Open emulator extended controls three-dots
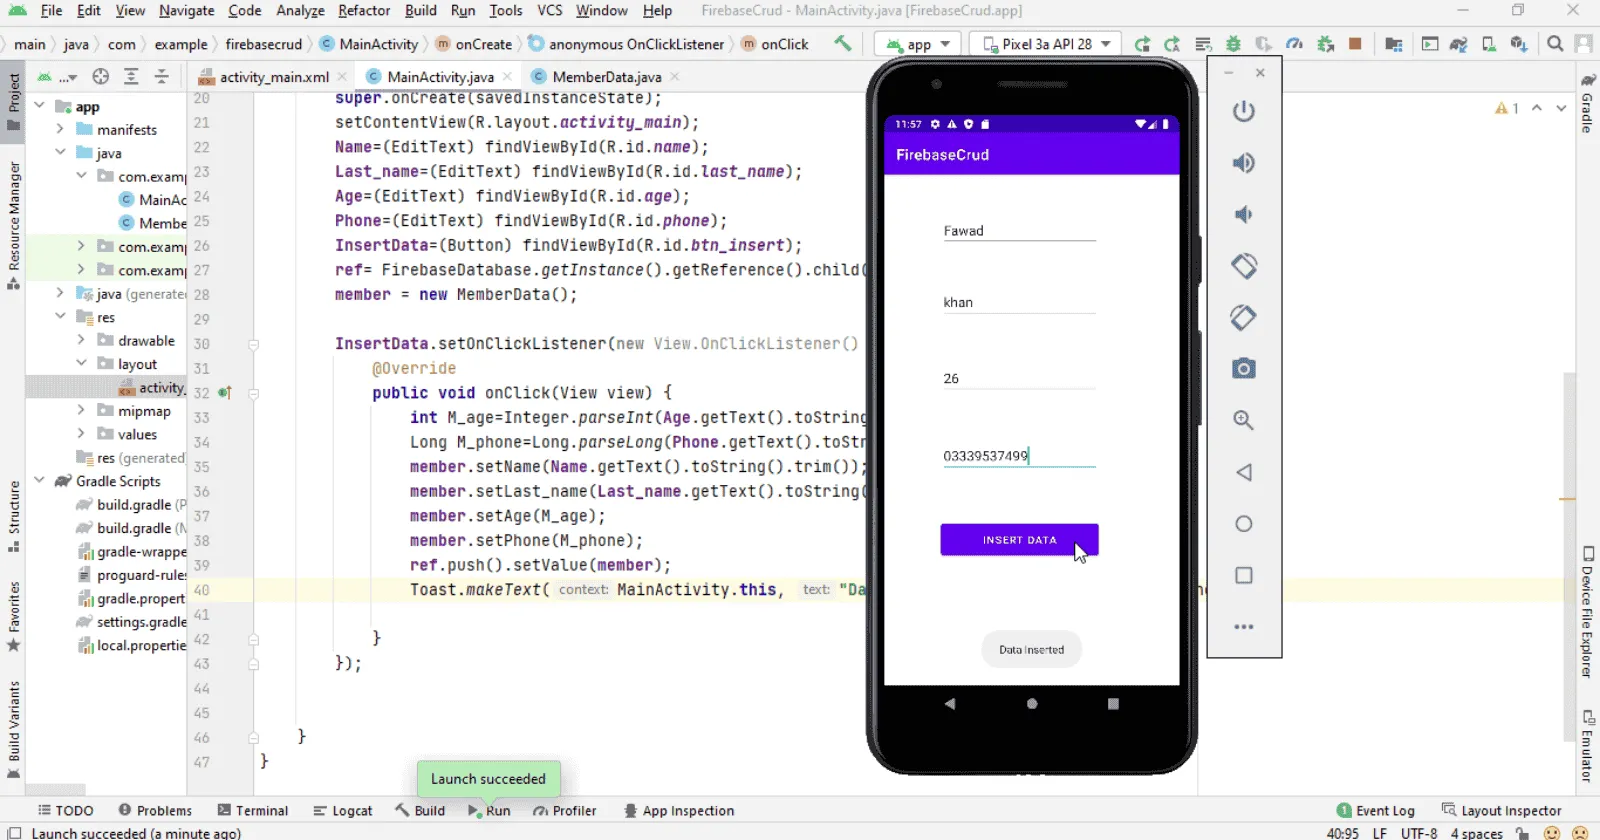 1244,627
